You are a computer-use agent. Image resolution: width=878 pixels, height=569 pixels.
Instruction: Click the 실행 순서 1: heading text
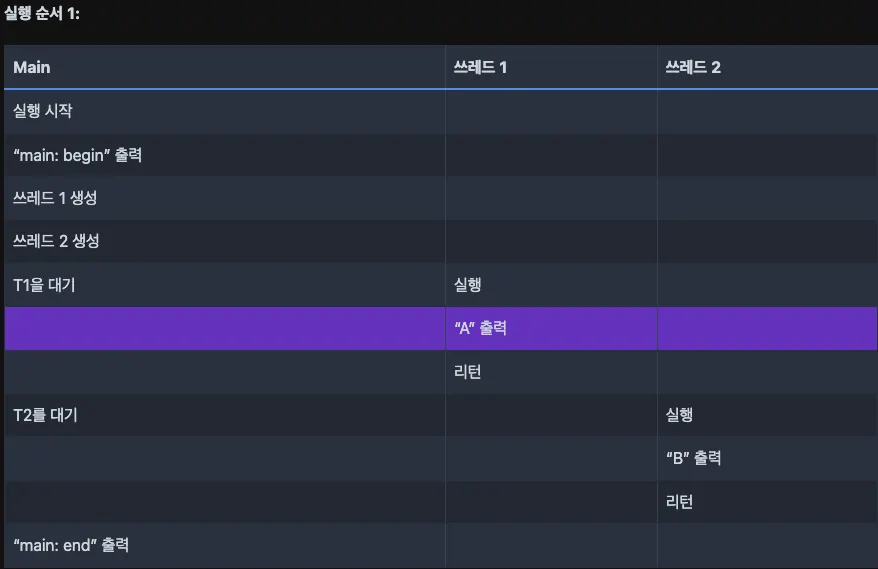click(x=42, y=13)
